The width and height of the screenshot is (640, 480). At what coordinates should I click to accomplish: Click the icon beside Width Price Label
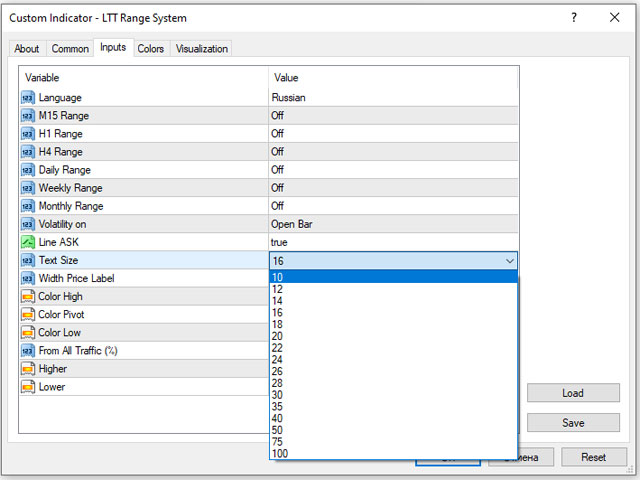point(28,278)
